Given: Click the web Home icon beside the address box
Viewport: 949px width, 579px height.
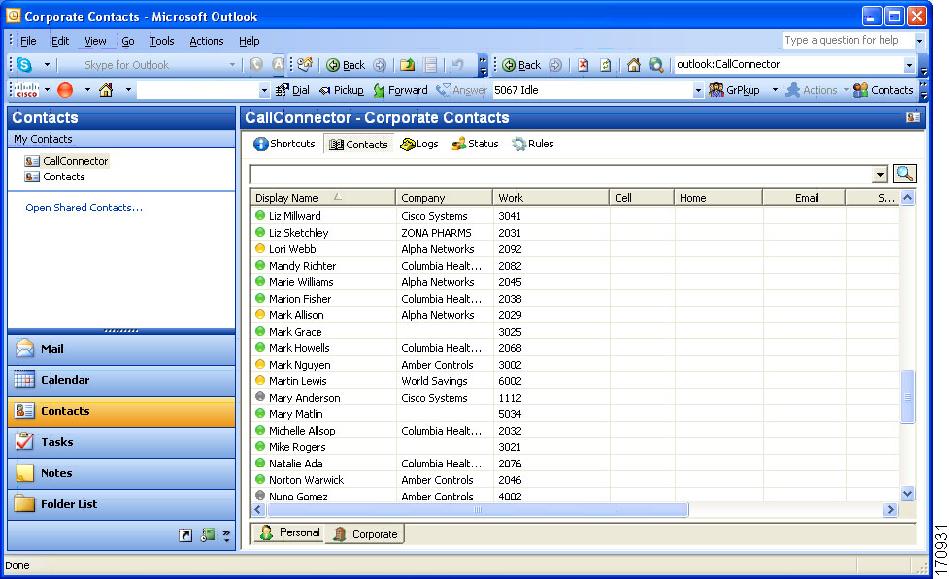Looking at the screenshot, I should click(x=634, y=65).
